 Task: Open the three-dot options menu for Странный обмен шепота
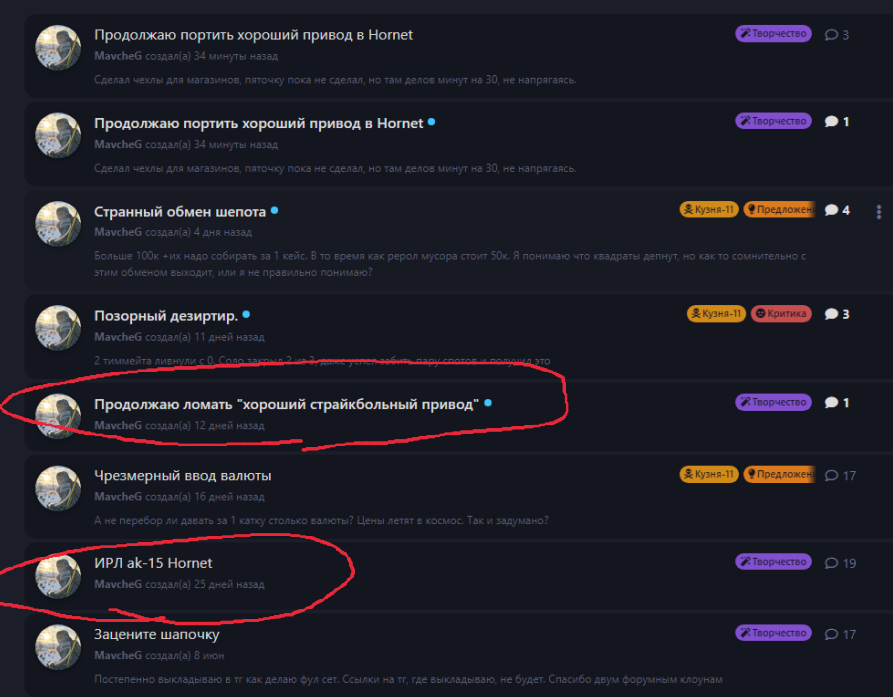[x=879, y=212]
